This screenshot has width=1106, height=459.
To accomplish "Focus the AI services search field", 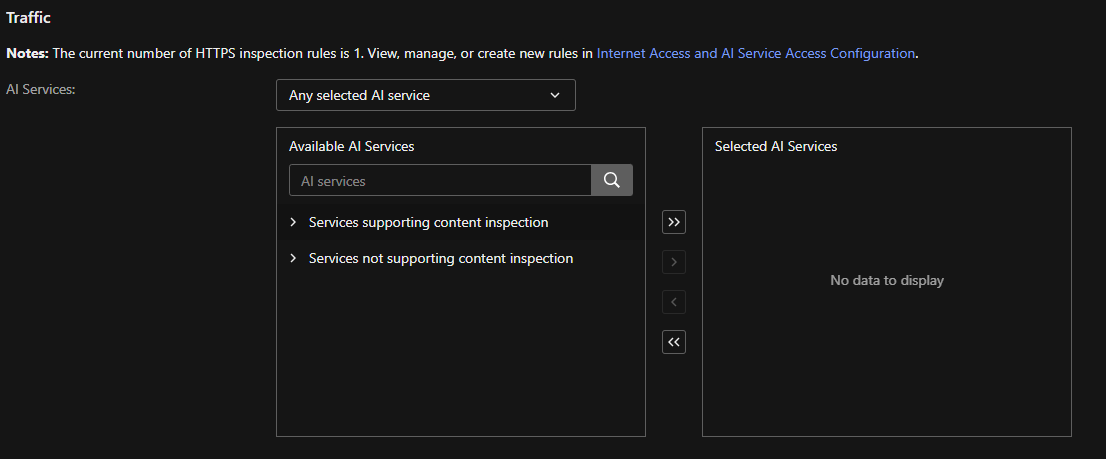I will pos(440,181).
